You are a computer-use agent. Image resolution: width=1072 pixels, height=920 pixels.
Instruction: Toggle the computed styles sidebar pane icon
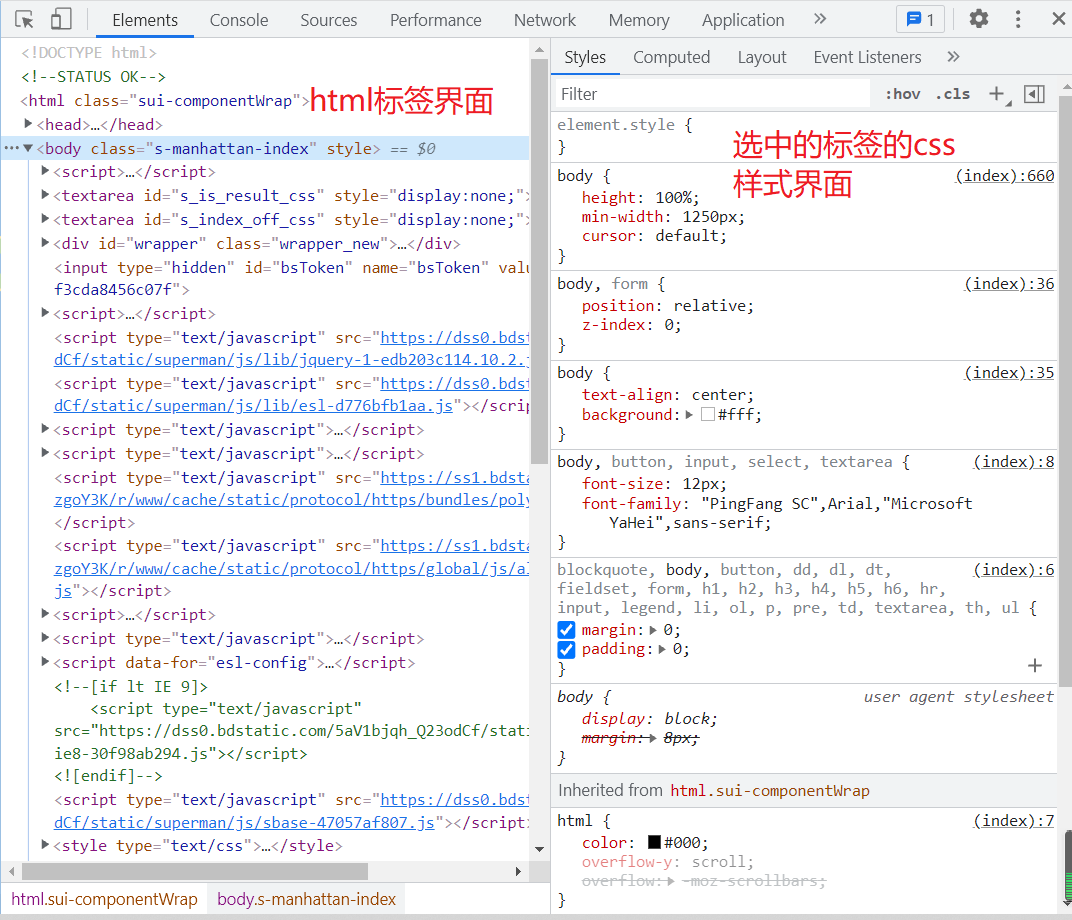coord(1035,94)
